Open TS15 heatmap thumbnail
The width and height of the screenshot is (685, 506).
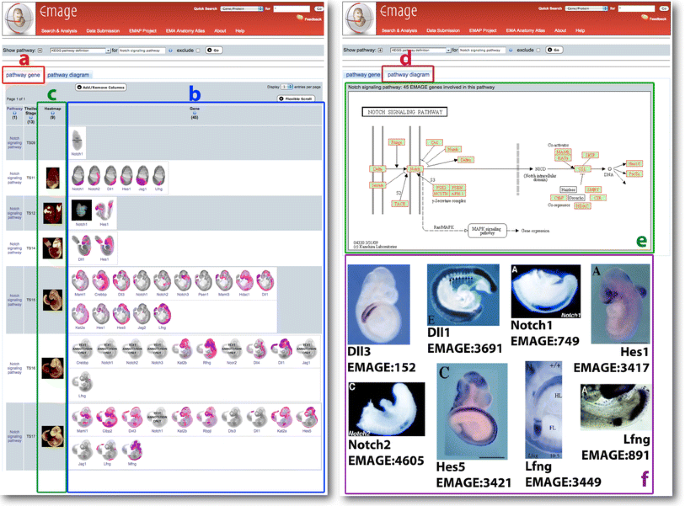point(52,300)
